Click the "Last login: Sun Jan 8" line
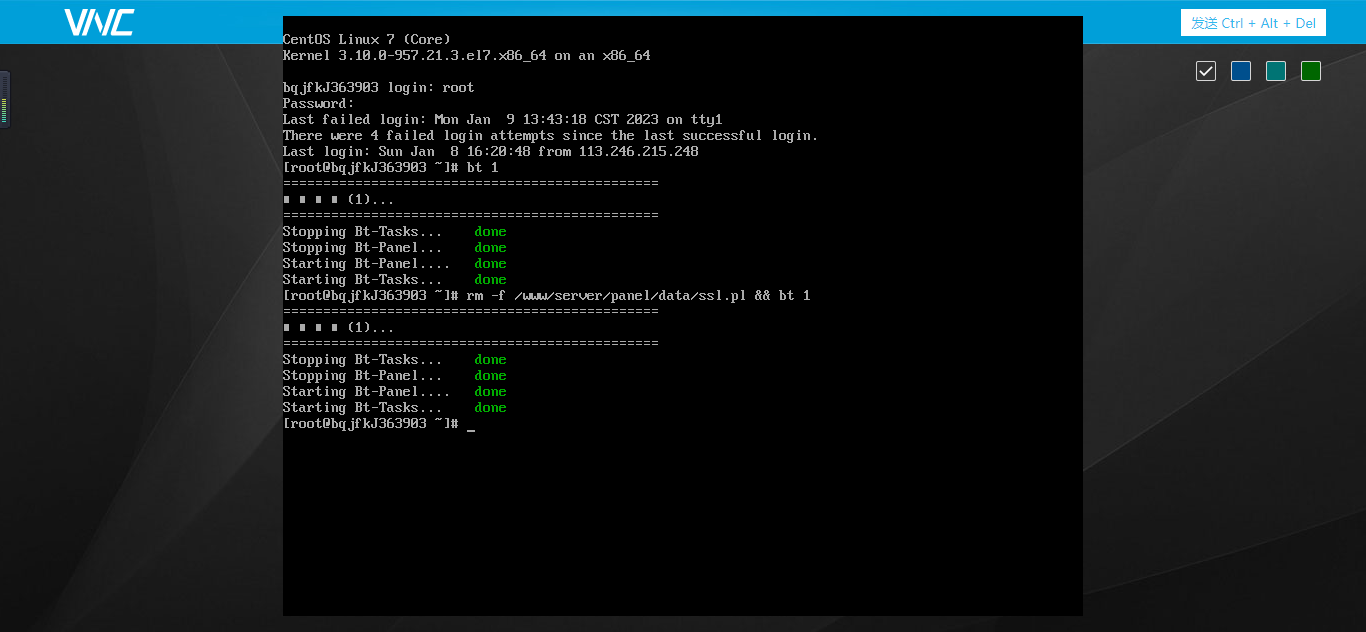The height and width of the screenshot is (632, 1366). pos(491,152)
